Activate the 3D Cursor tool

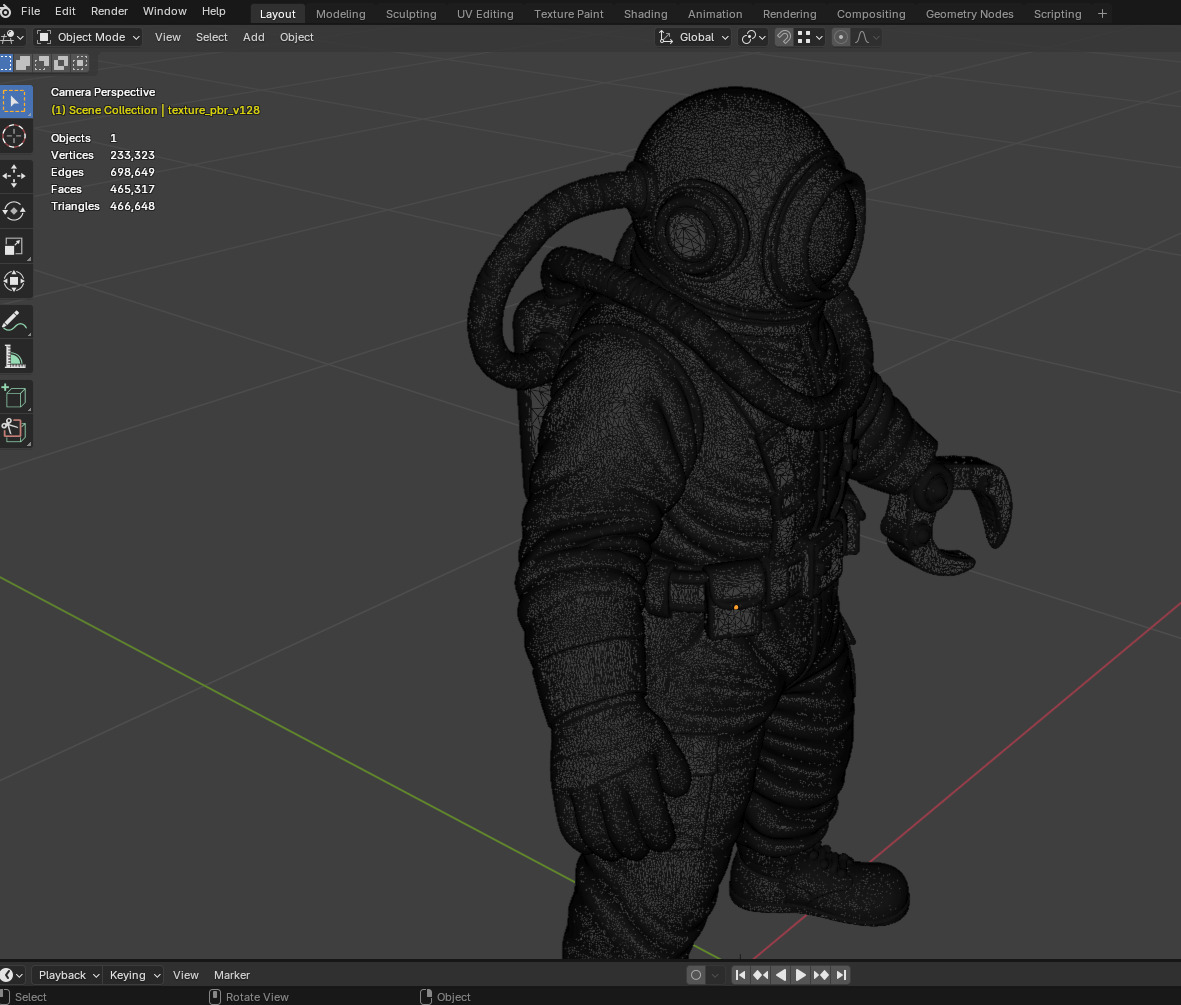click(15, 136)
